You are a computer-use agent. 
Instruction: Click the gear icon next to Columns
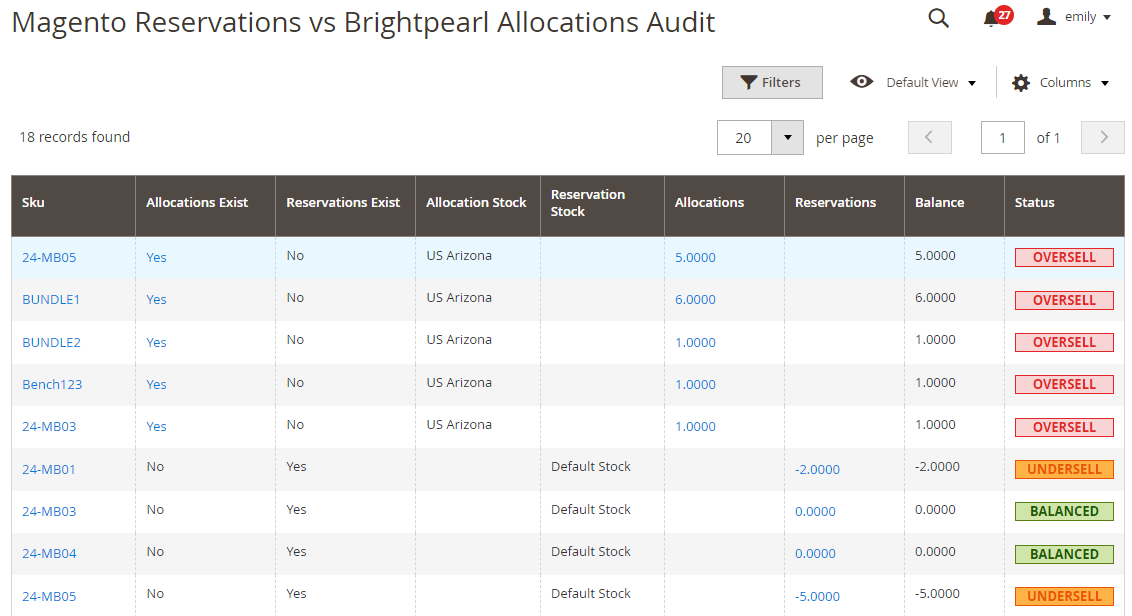click(1019, 82)
